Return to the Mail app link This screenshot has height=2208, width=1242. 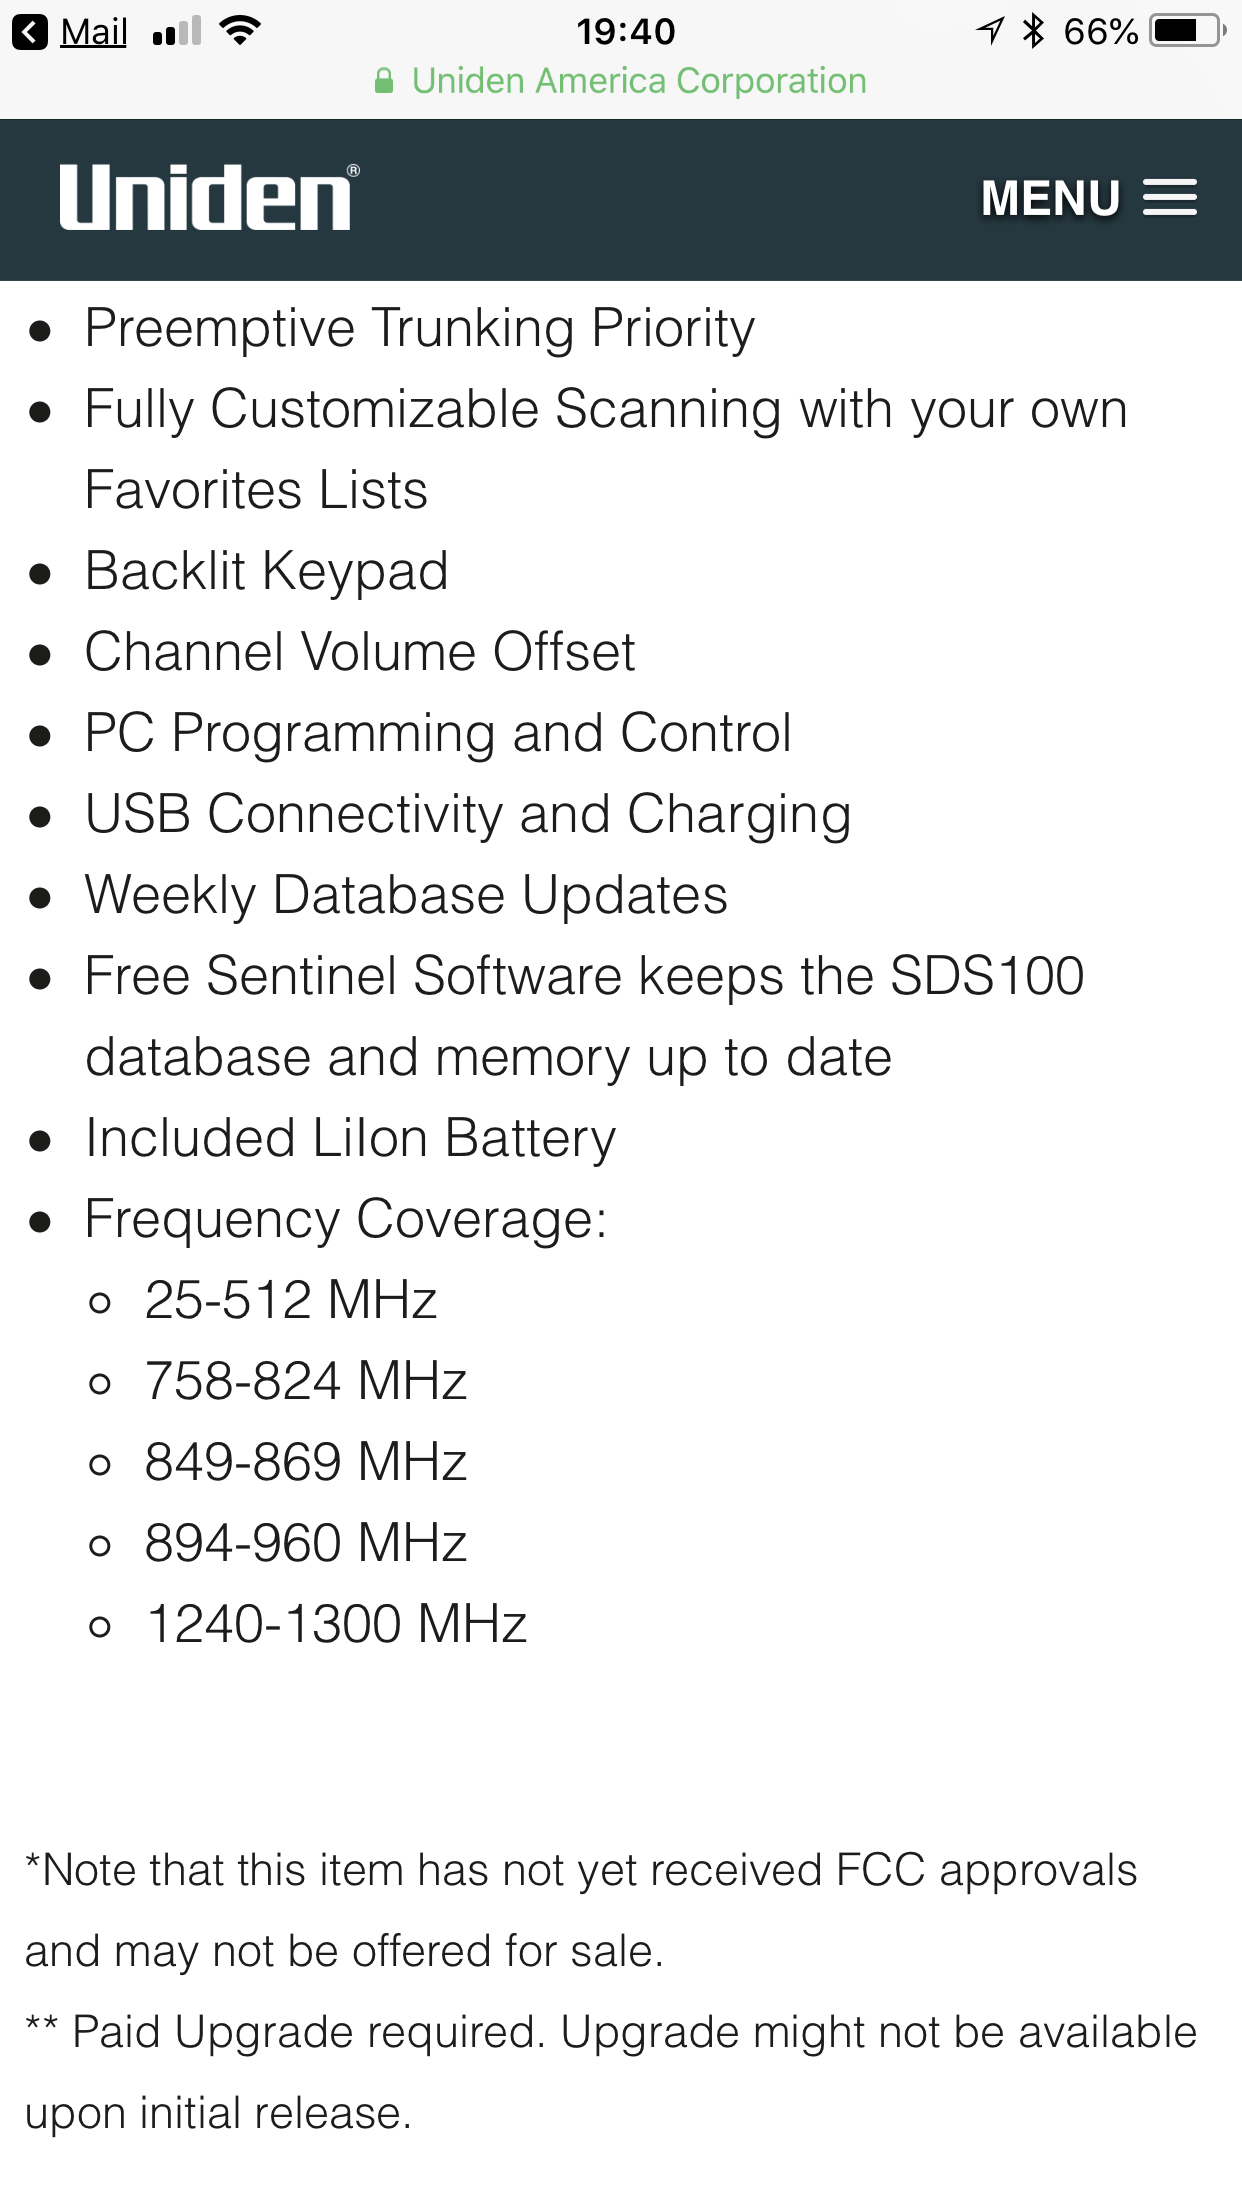click(x=93, y=32)
